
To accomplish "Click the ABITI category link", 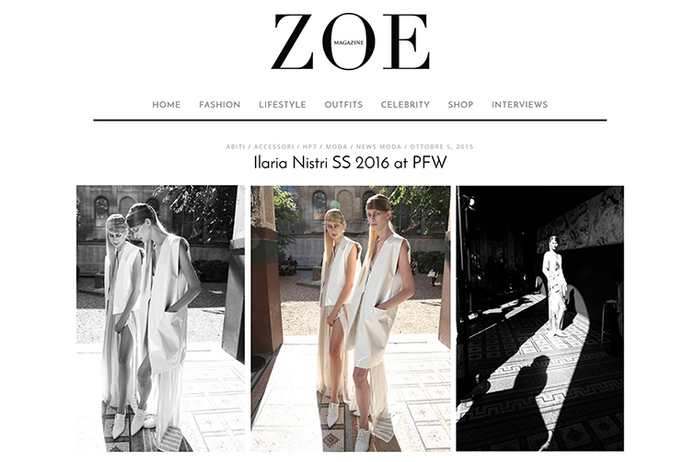I will tap(235, 146).
